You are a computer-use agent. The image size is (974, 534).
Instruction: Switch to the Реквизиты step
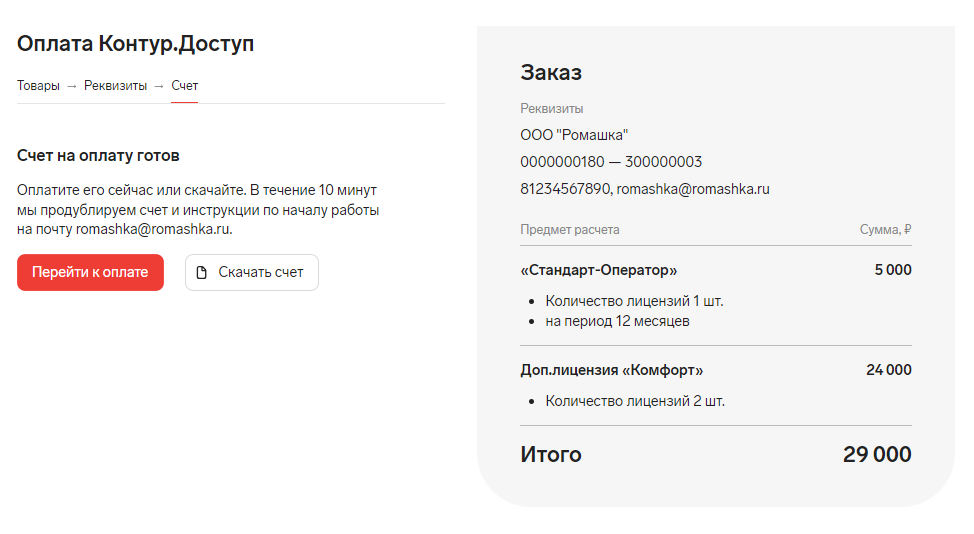pyautogui.click(x=116, y=86)
